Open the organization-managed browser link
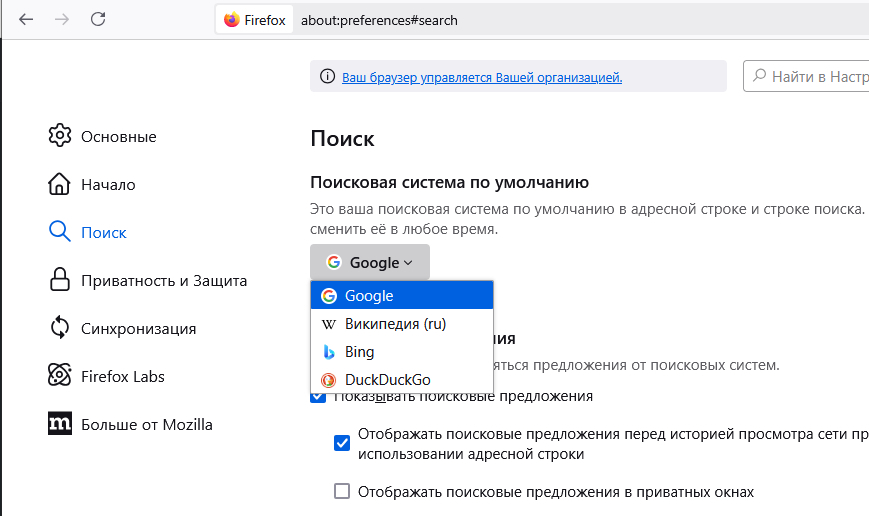 [482, 77]
